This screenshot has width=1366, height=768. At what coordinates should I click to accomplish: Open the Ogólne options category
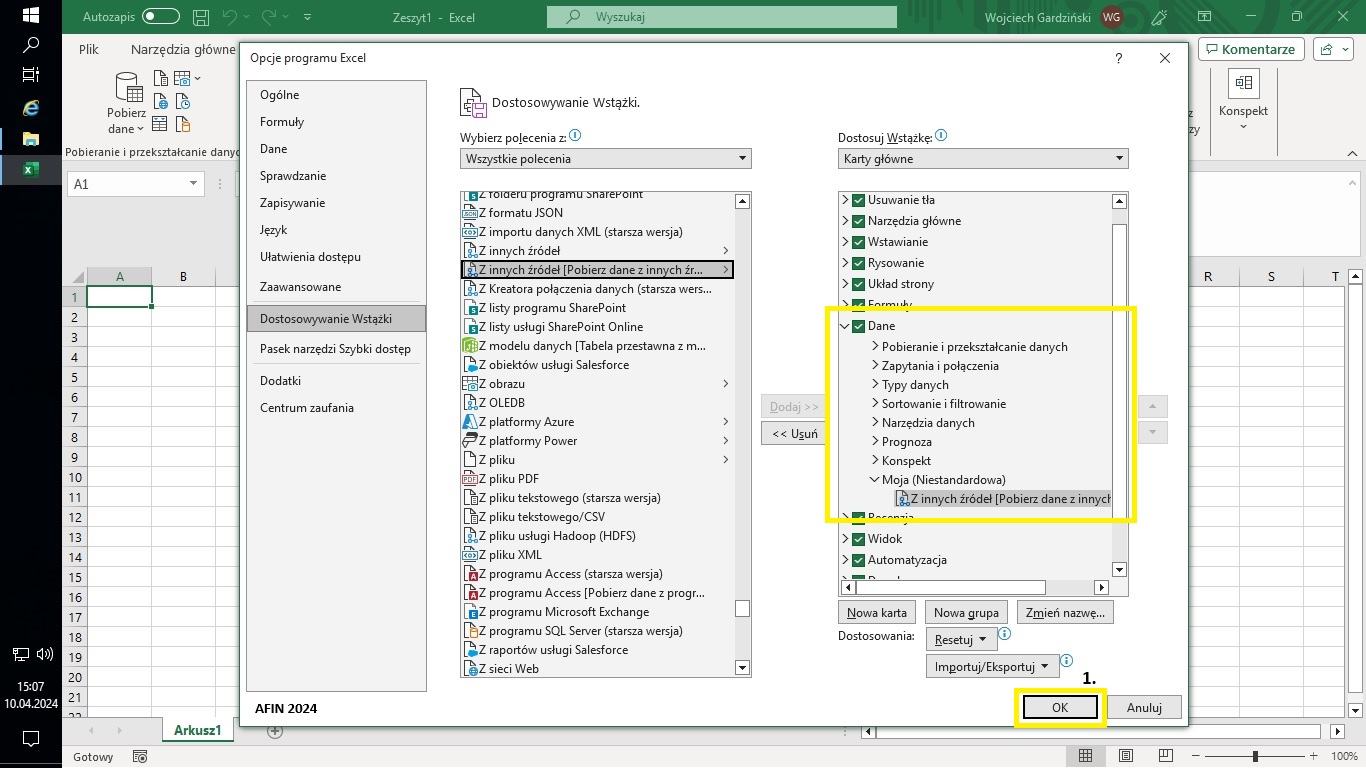pyautogui.click(x=336, y=95)
